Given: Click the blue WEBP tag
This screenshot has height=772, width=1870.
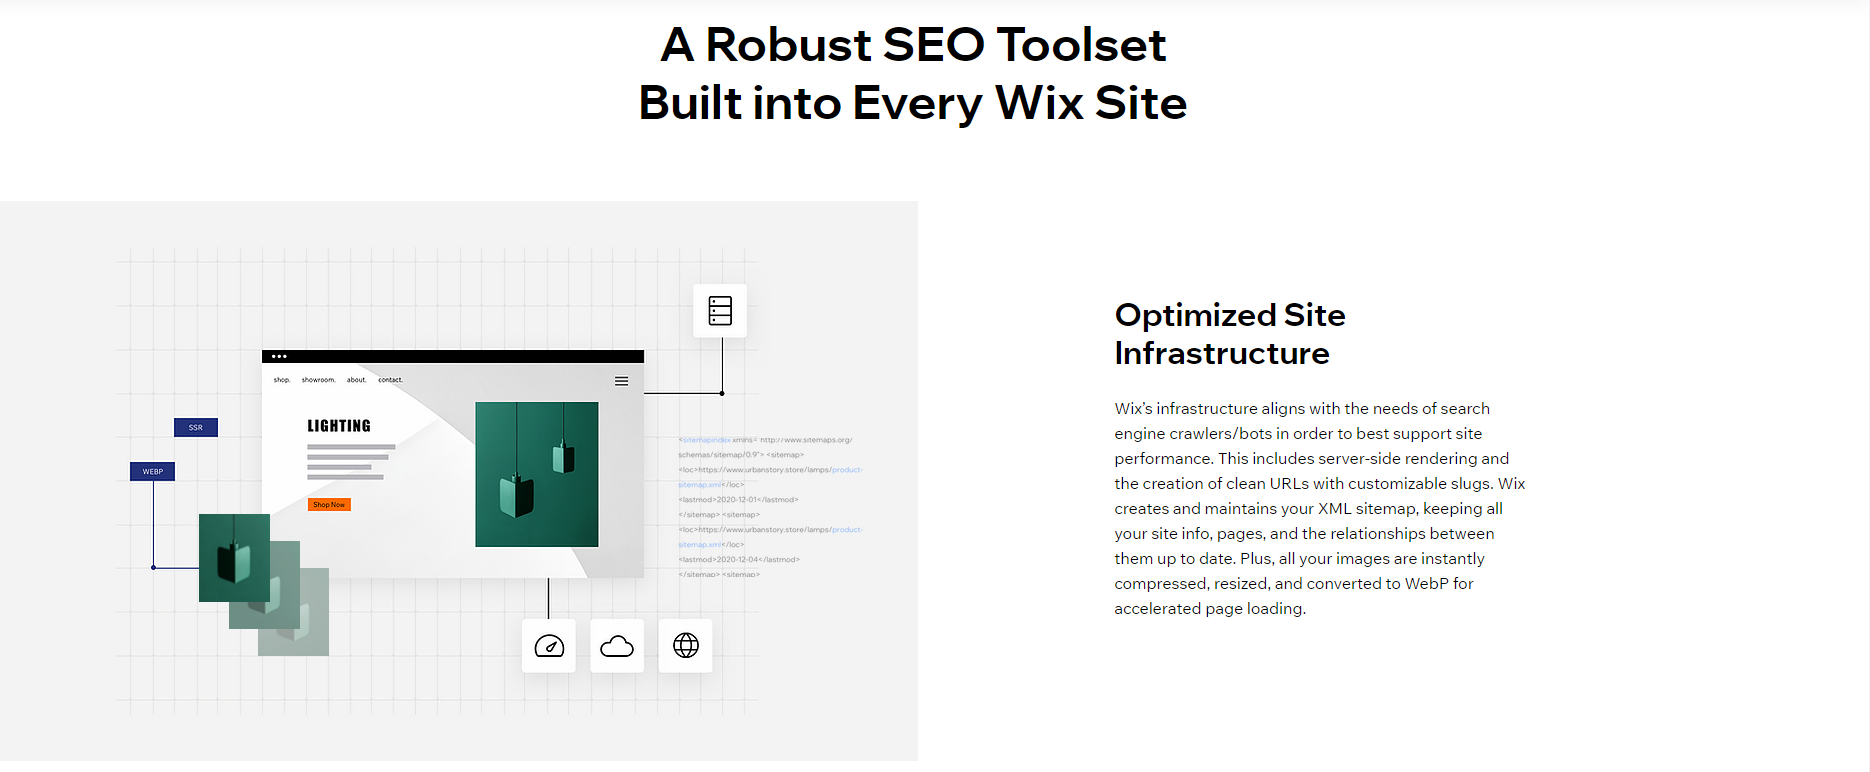Looking at the screenshot, I should pyautogui.click(x=153, y=472).
